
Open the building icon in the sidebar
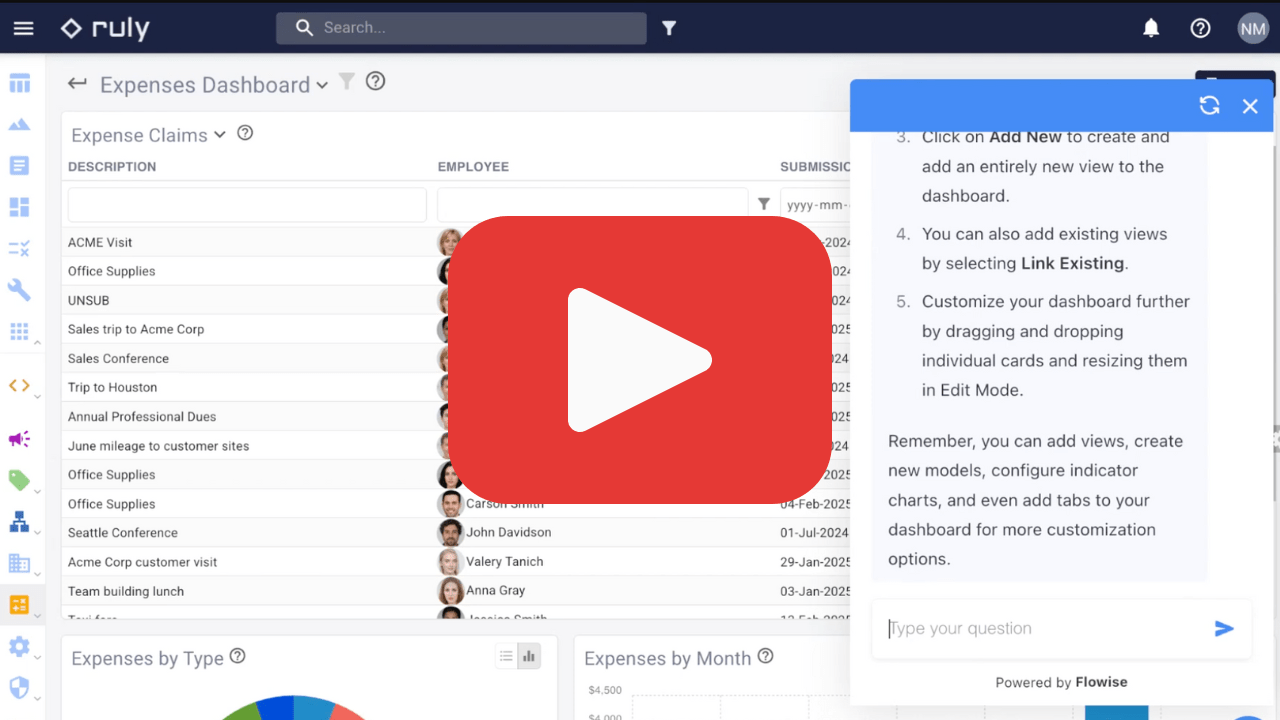point(19,563)
